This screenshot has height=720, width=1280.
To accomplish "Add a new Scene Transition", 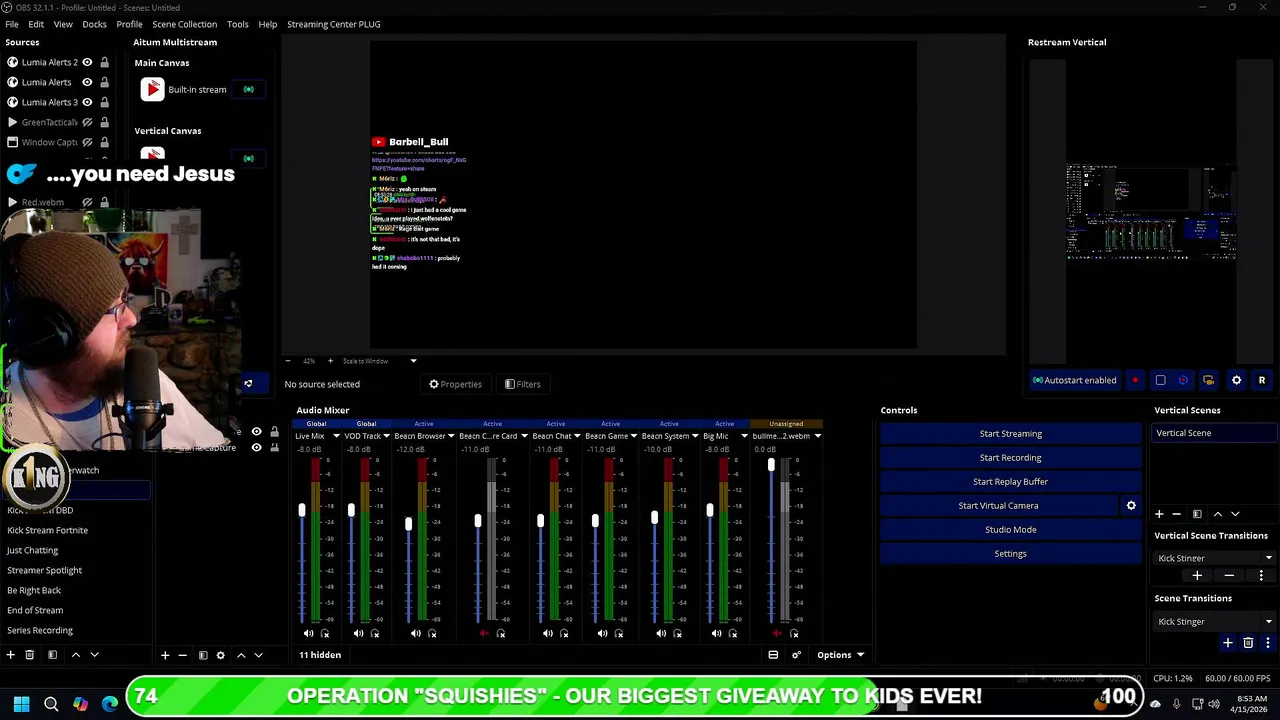I will point(1228,643).
